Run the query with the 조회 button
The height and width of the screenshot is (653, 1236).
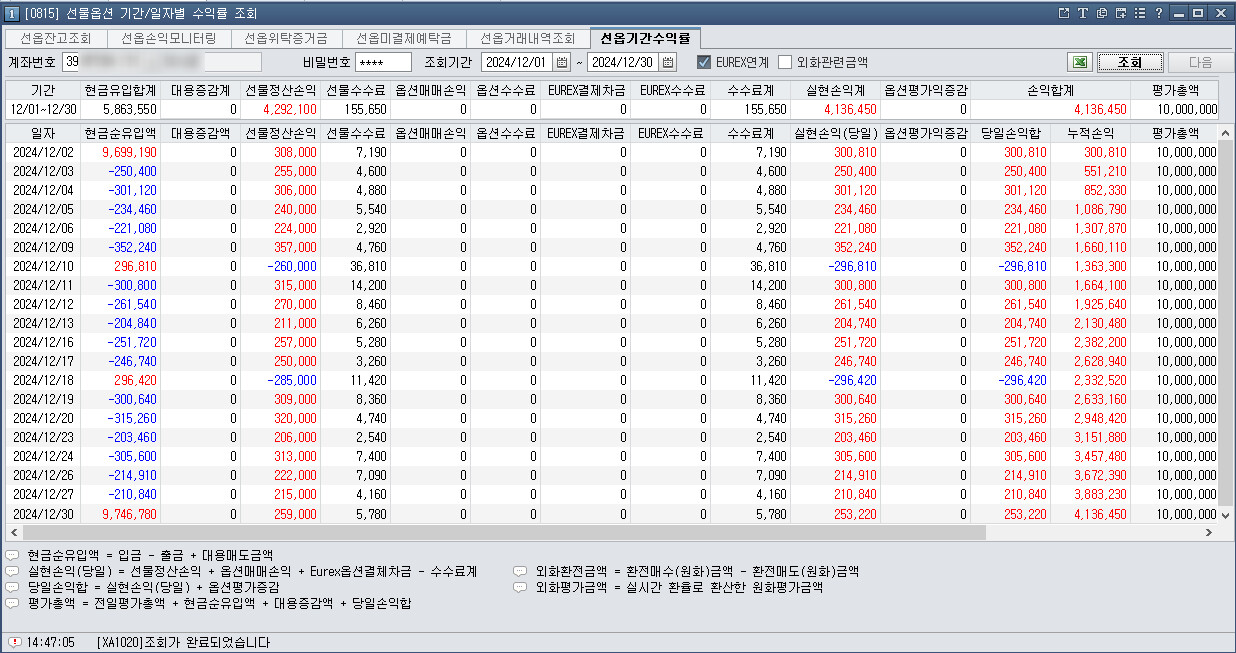click(1130, 62)
